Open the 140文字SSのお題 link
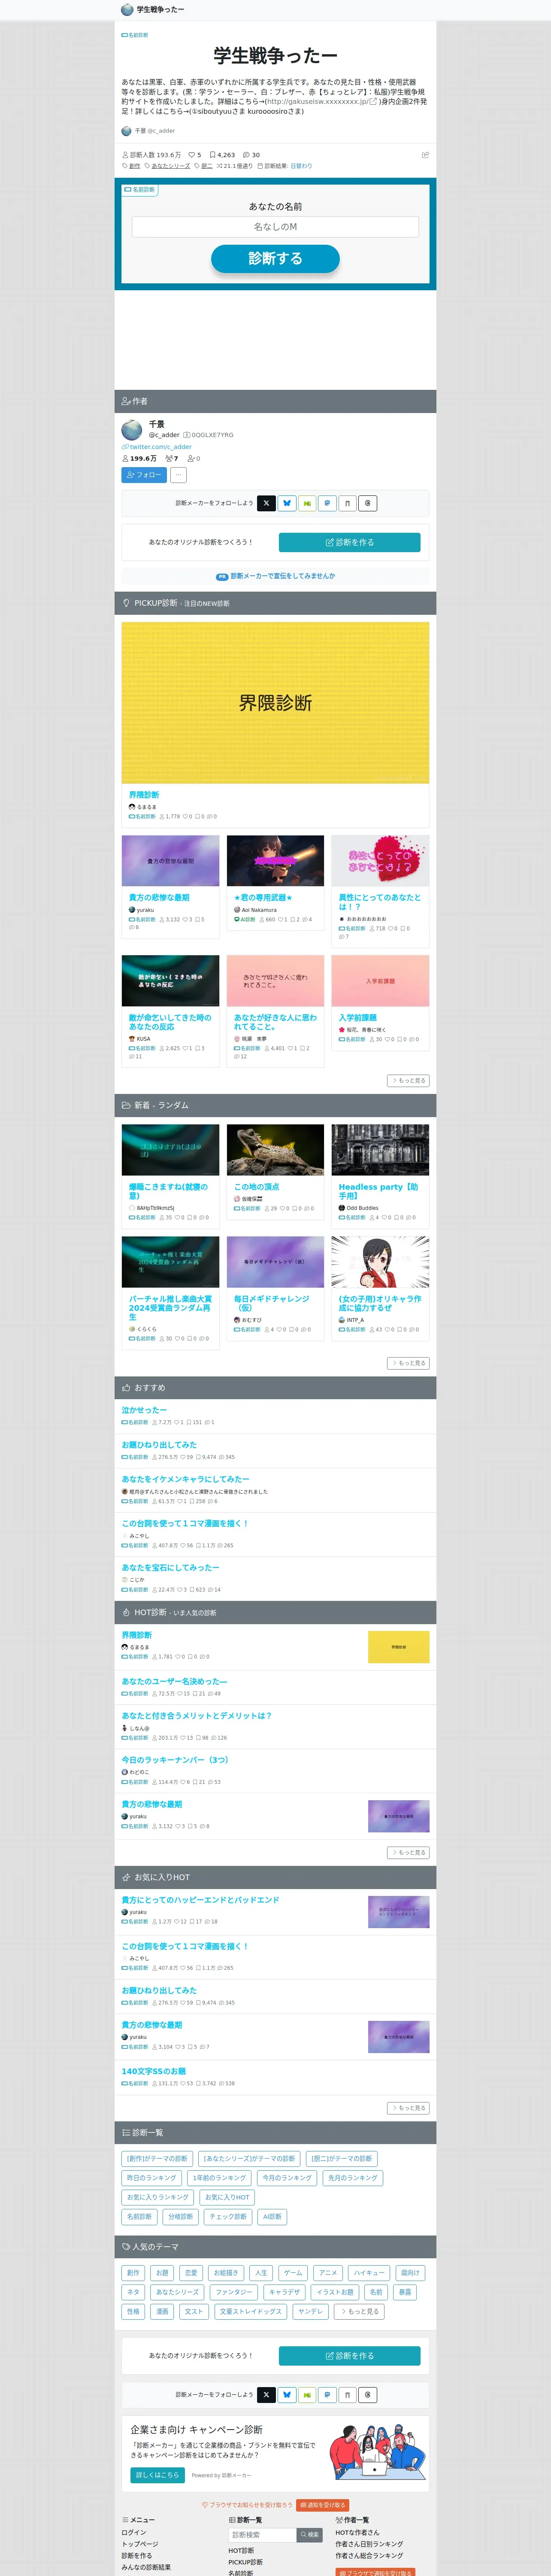This screenshot has width=551, height=2576. (x=153, y=2071)
